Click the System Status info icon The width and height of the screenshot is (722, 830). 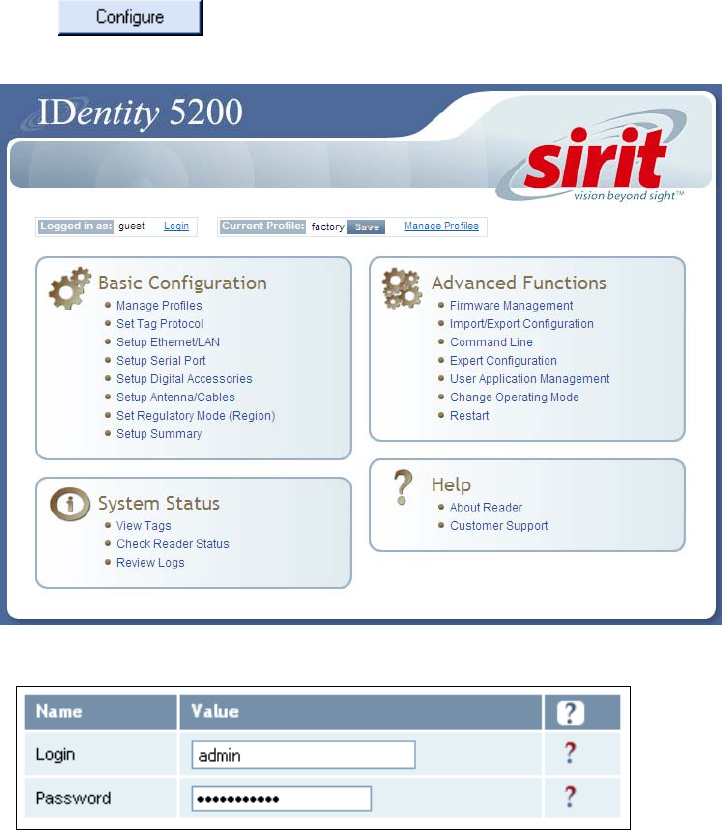click(x=70, y=503)
